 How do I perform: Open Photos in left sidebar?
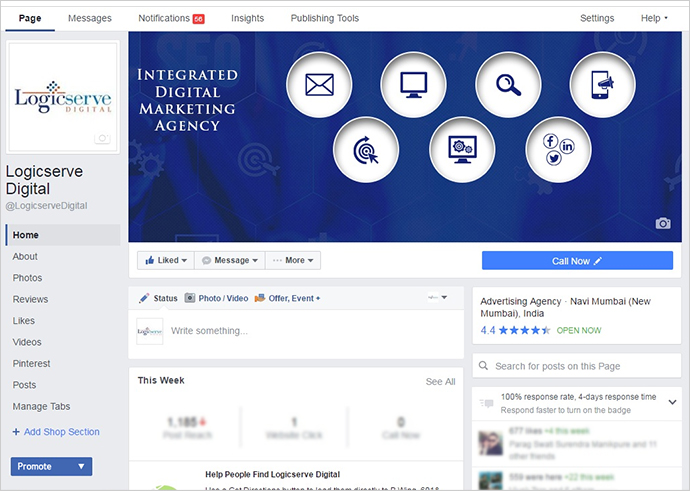coord(27,278)
